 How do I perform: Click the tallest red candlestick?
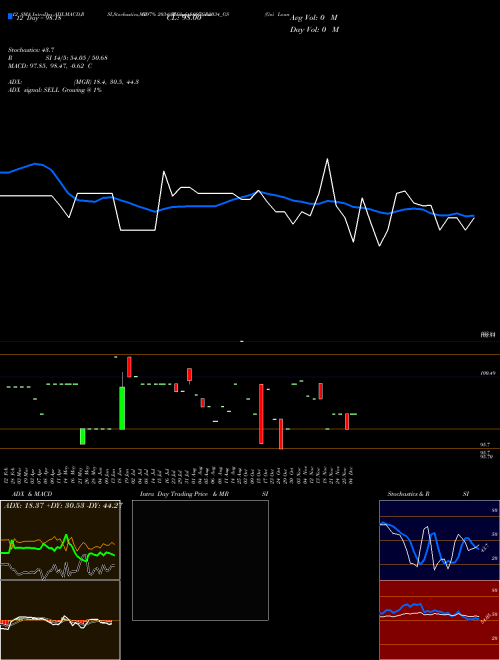(x=261, y=414)
